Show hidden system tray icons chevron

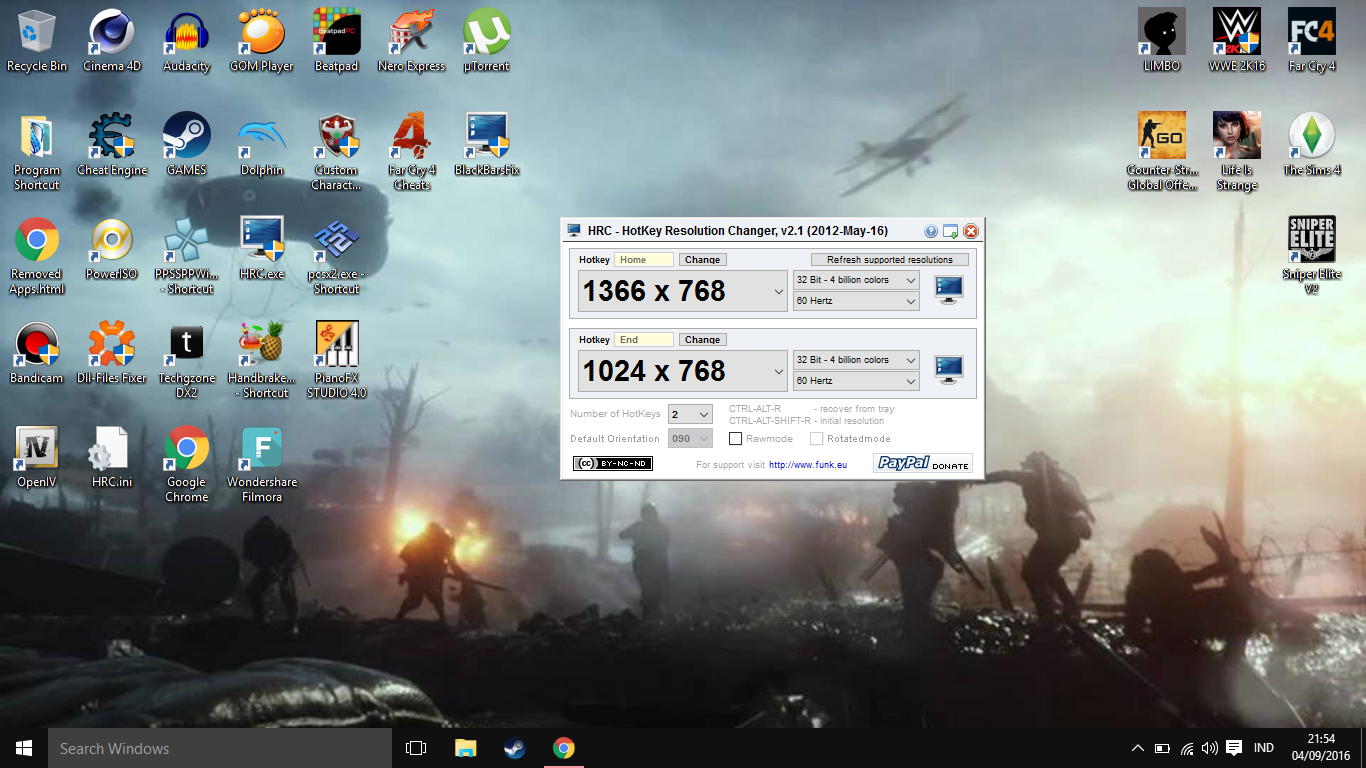tap(1137, 748)
